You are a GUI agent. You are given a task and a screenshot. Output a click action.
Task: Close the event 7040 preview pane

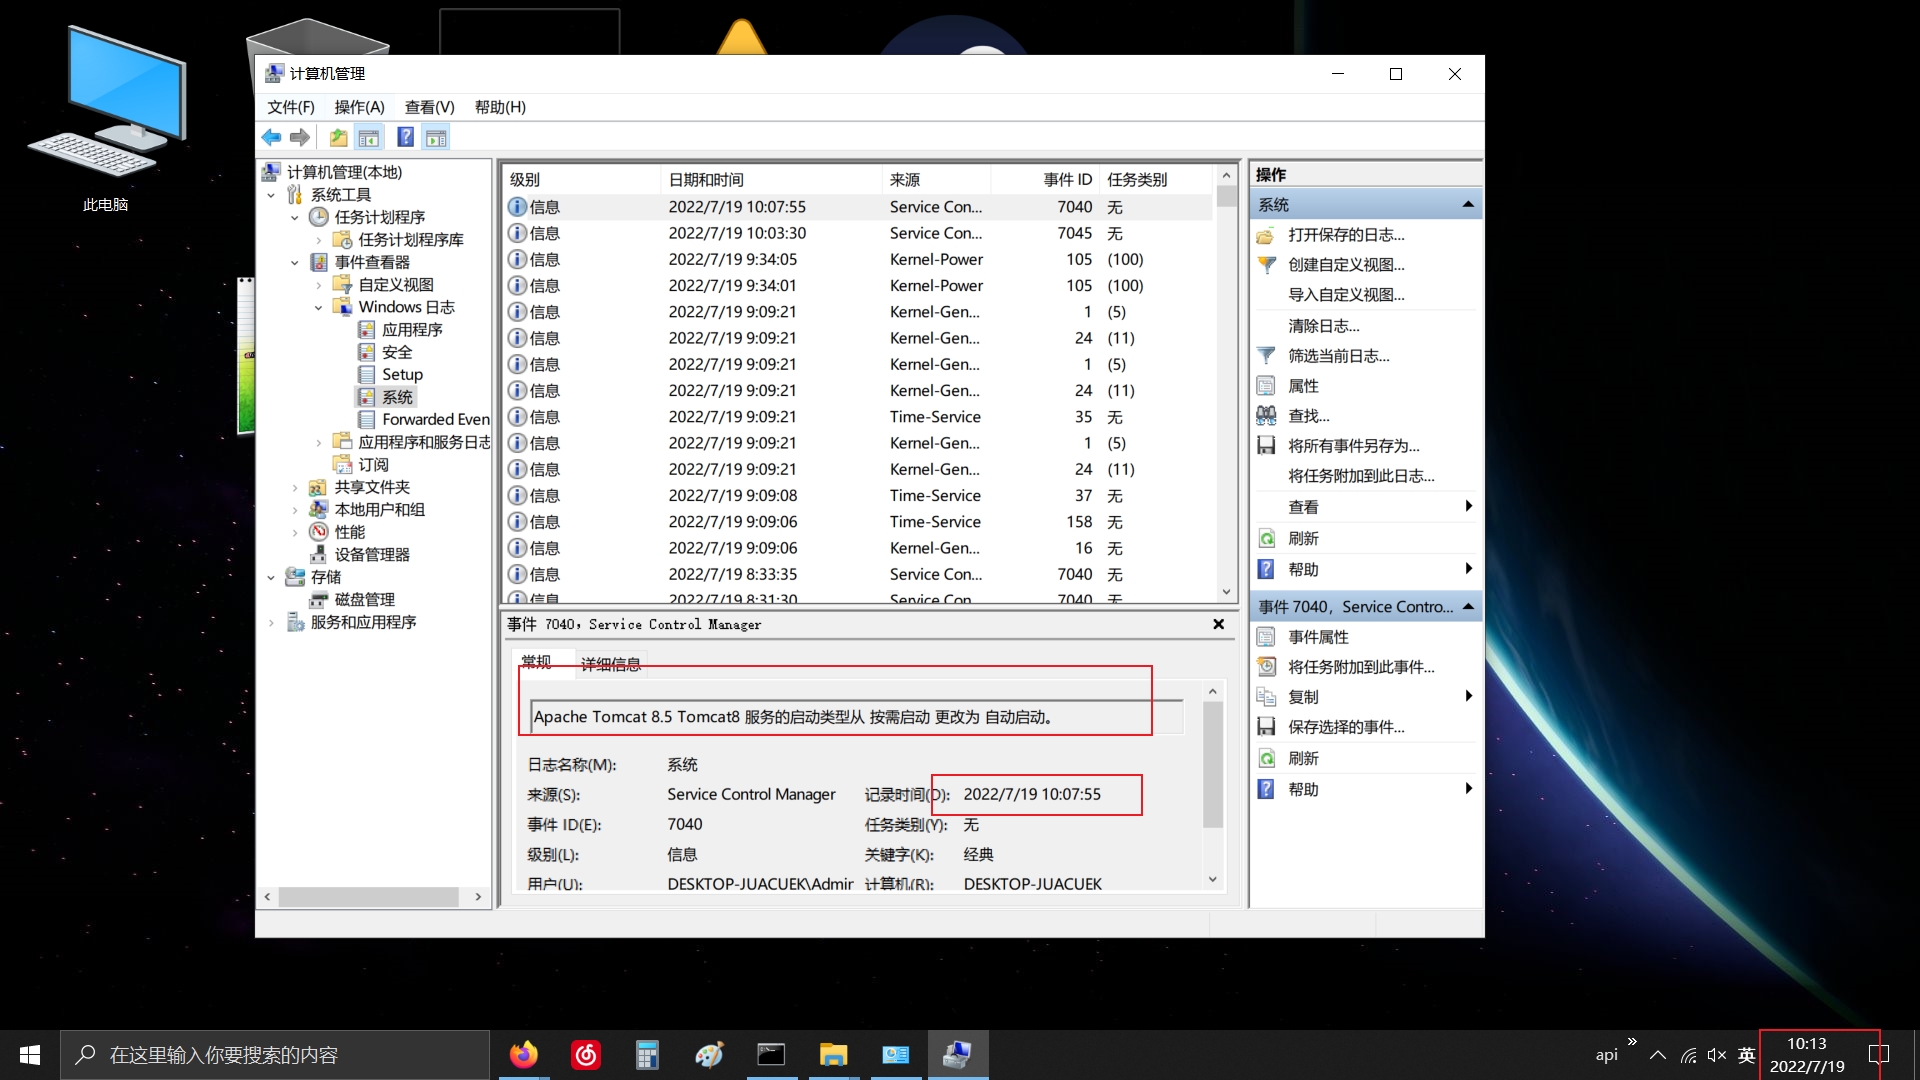tap(1218, 624)
